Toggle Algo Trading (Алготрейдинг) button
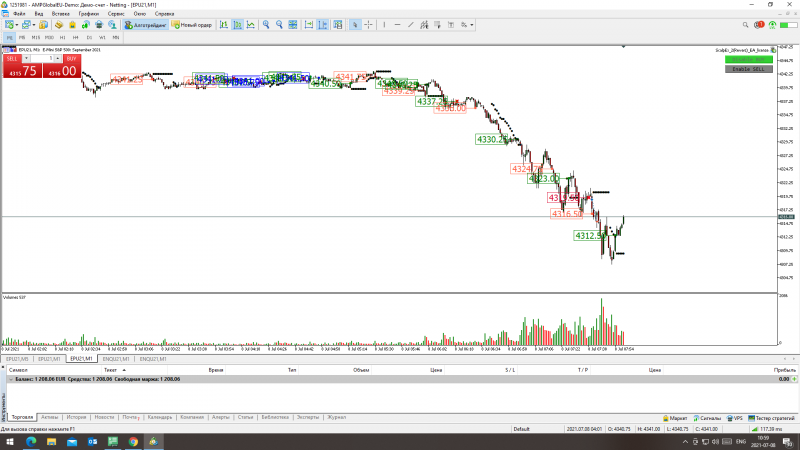This screenshot has height=450, width=800. tap(145, 24)
